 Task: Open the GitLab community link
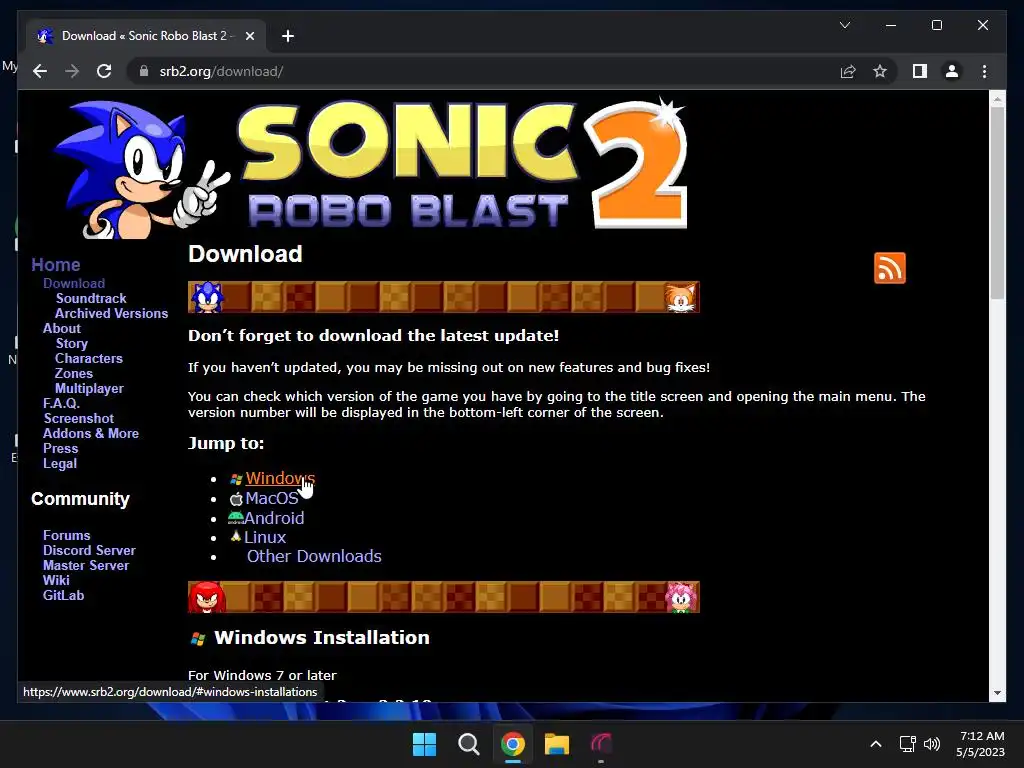click(63, 596)
